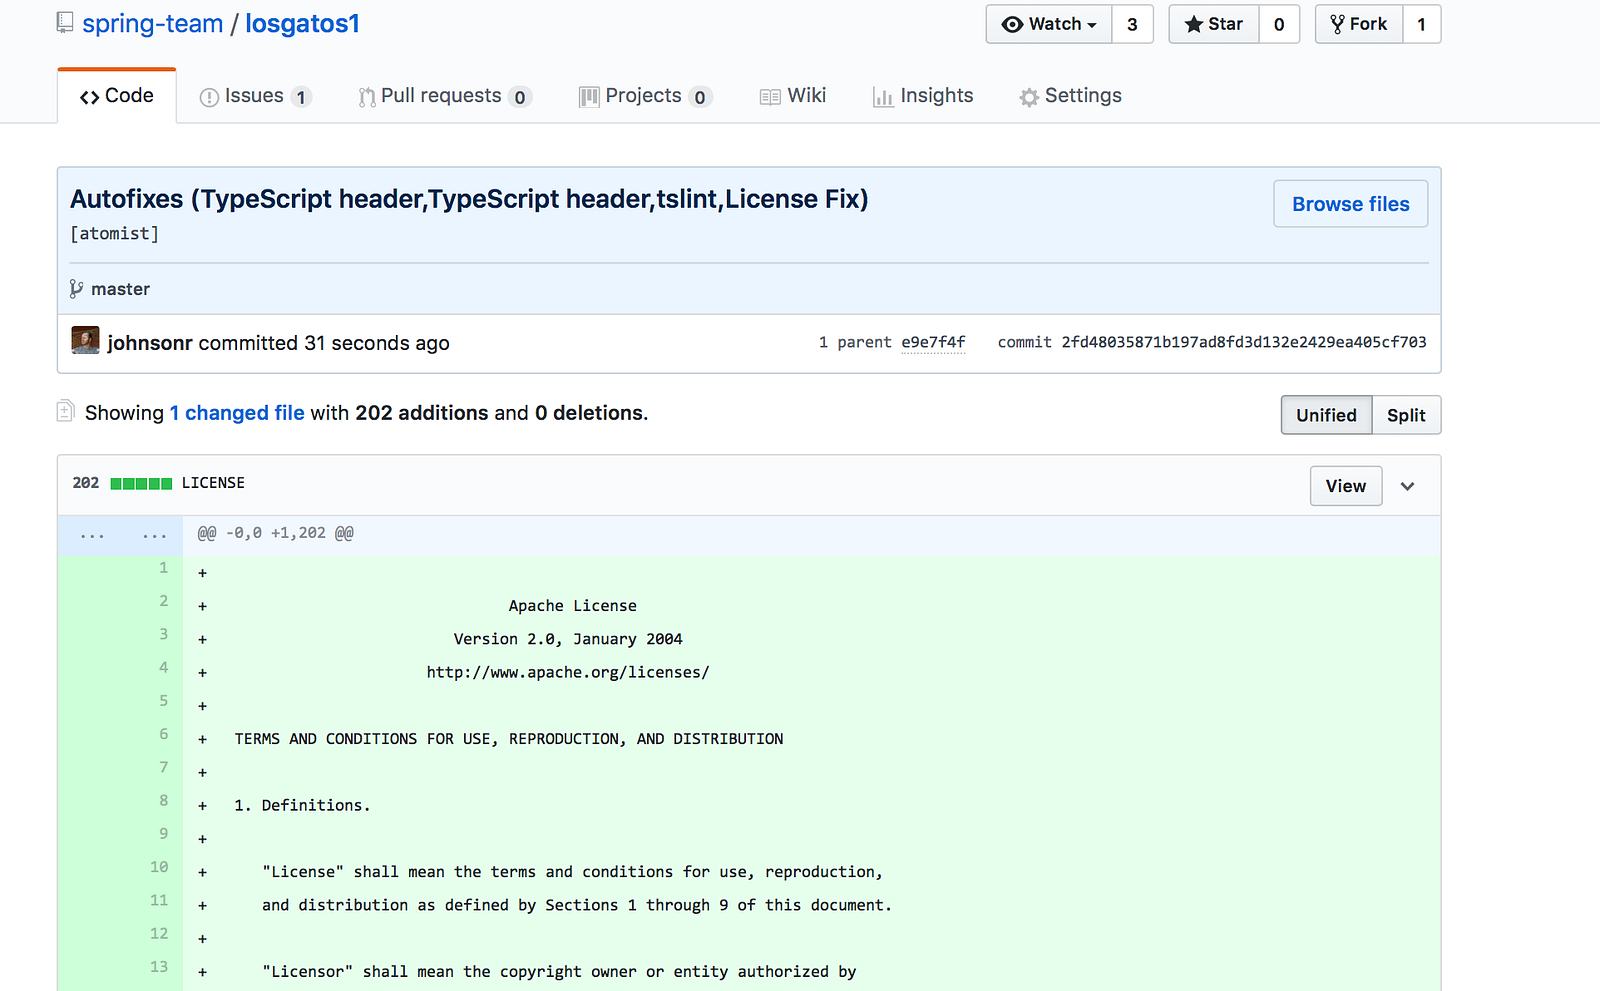Click the '1. Definitions.' line
Screen dimensions: 1600x991
coord(302,805)
